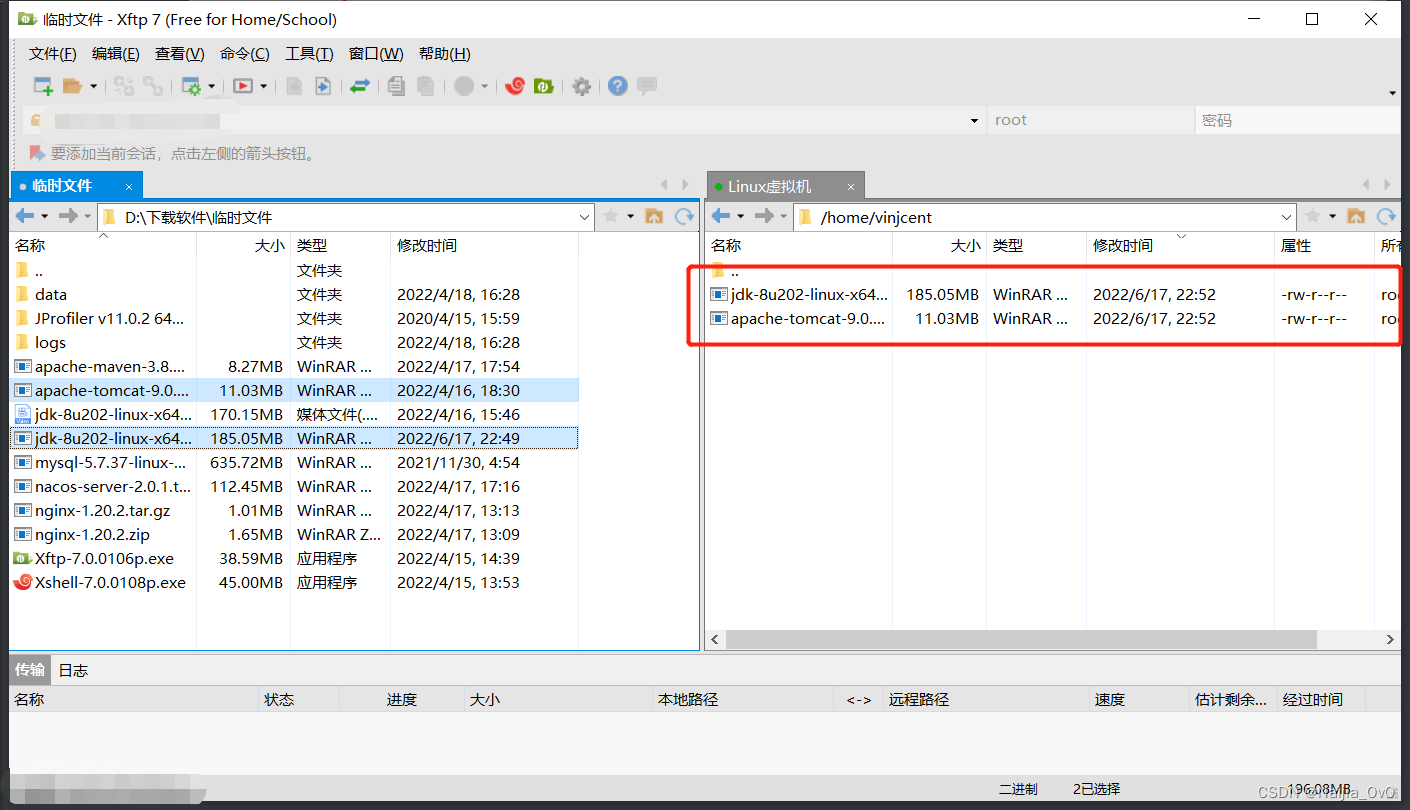Open the 工具(T) menu

[309, 54]
